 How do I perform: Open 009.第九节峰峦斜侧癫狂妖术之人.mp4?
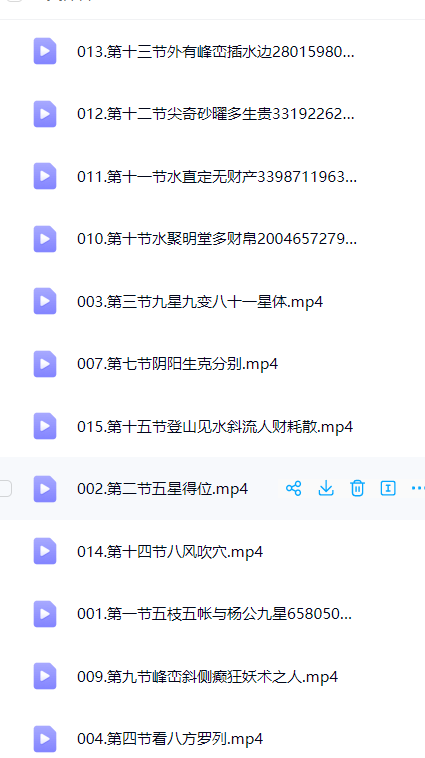(x=207, y=676)
